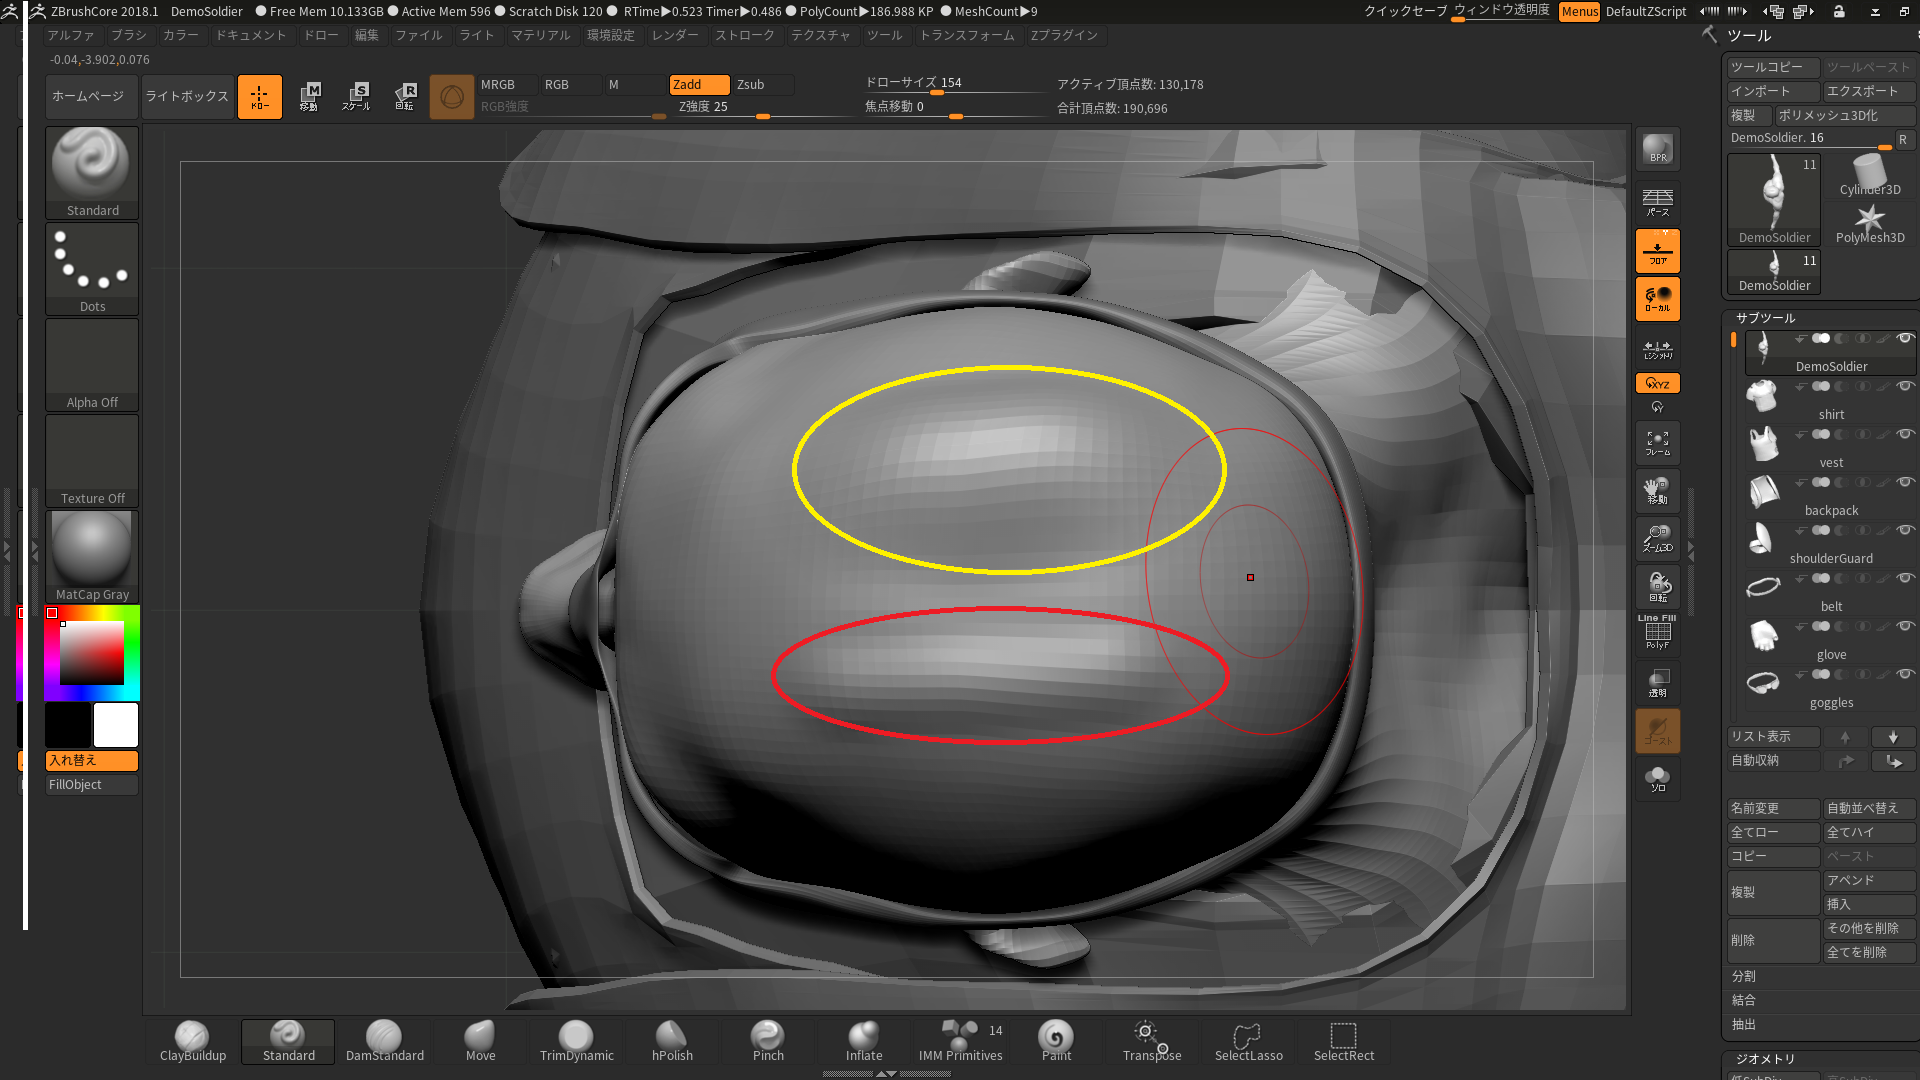
Task: Select the TrimDynamic brush
Action: point(575,1036)
